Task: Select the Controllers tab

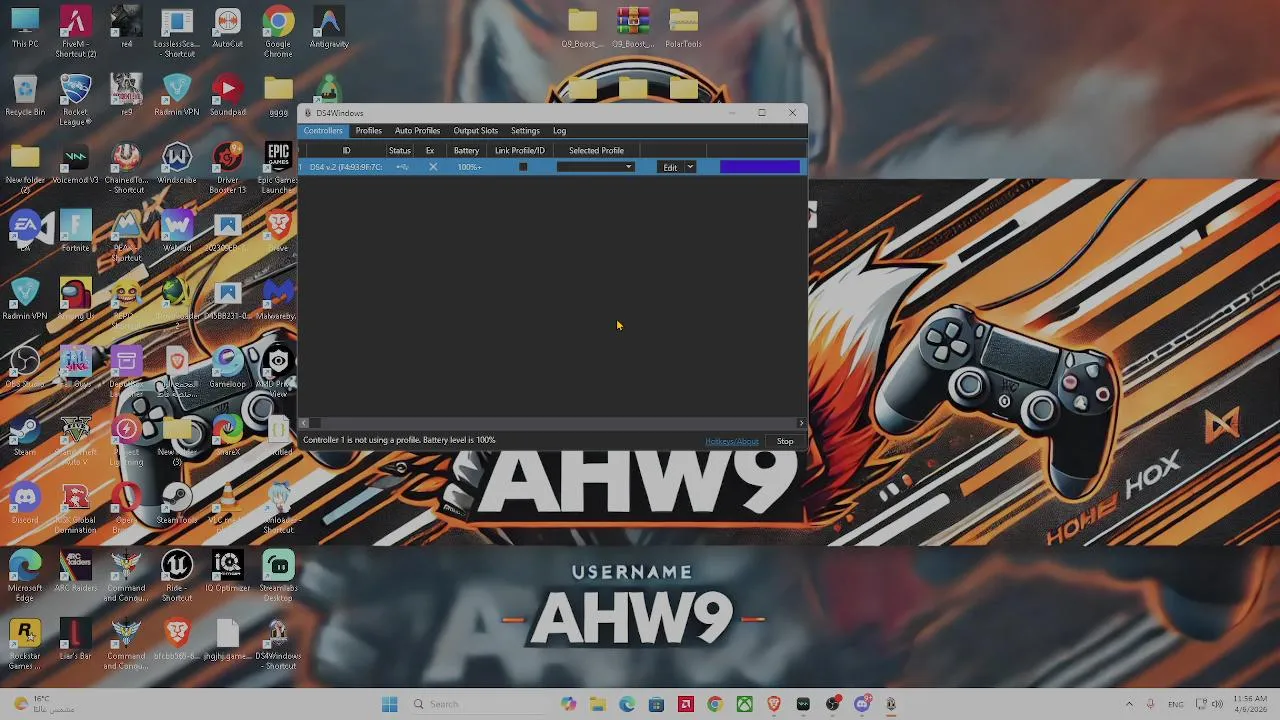Action: 323,131
